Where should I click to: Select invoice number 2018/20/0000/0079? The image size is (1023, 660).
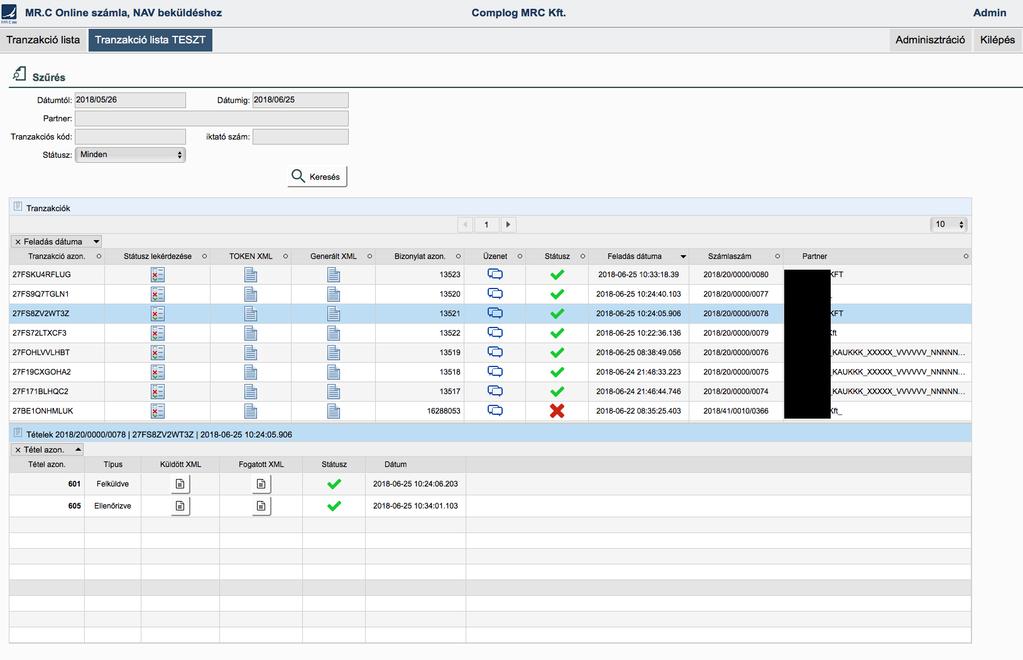tap(735, 333)
